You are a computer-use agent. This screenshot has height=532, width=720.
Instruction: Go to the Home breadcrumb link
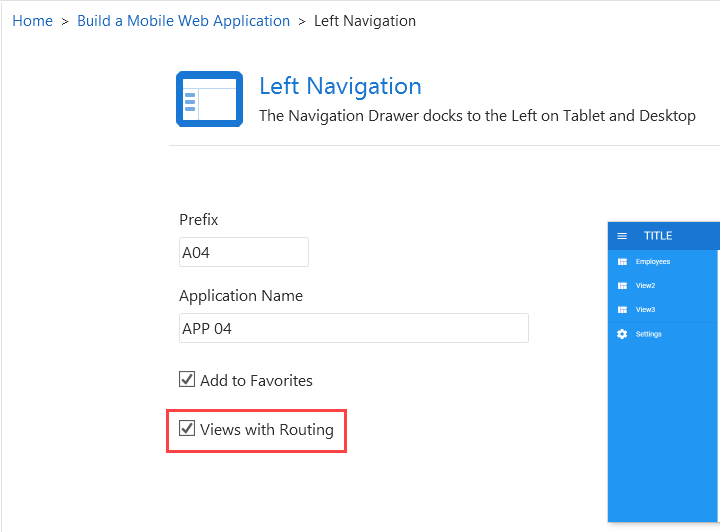(x=32, y=21)
